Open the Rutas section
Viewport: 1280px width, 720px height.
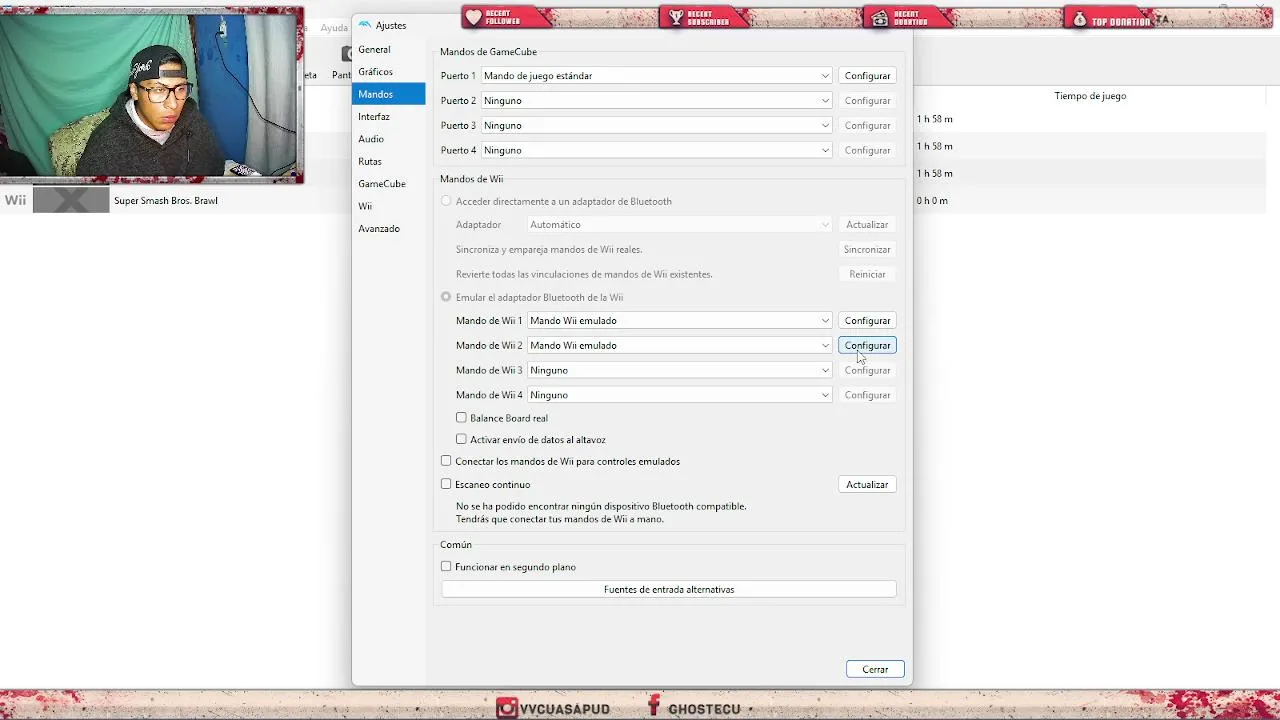coord(389,161)
